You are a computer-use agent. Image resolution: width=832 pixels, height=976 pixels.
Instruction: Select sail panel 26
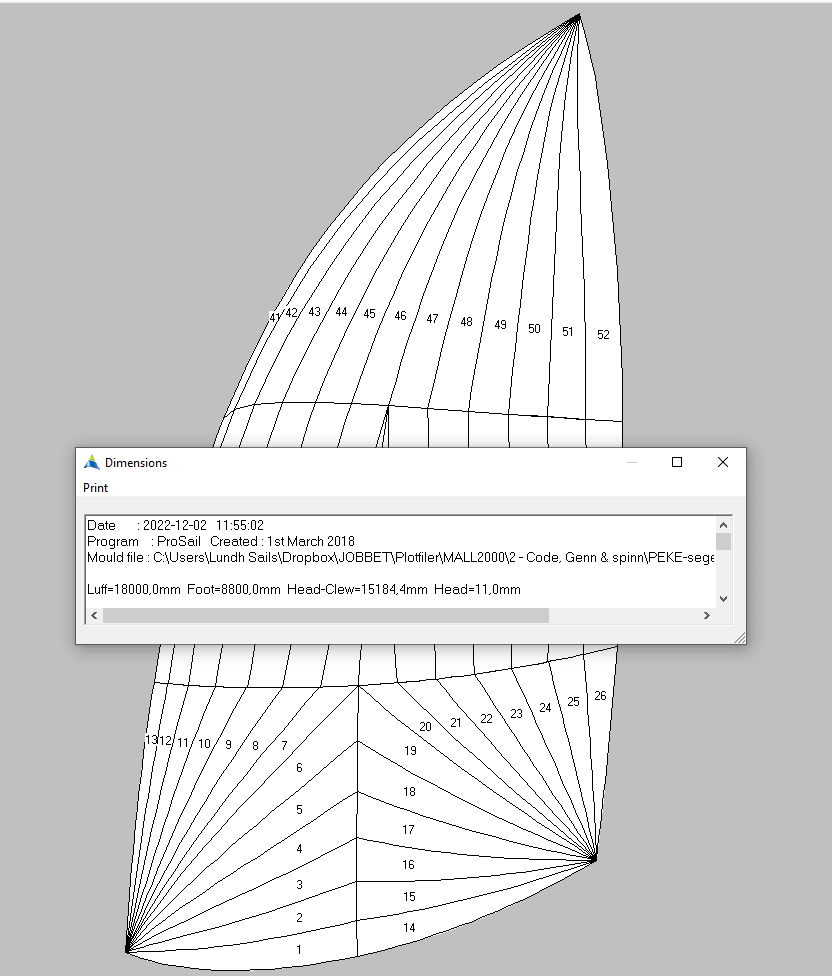click(x=601, y=696)
